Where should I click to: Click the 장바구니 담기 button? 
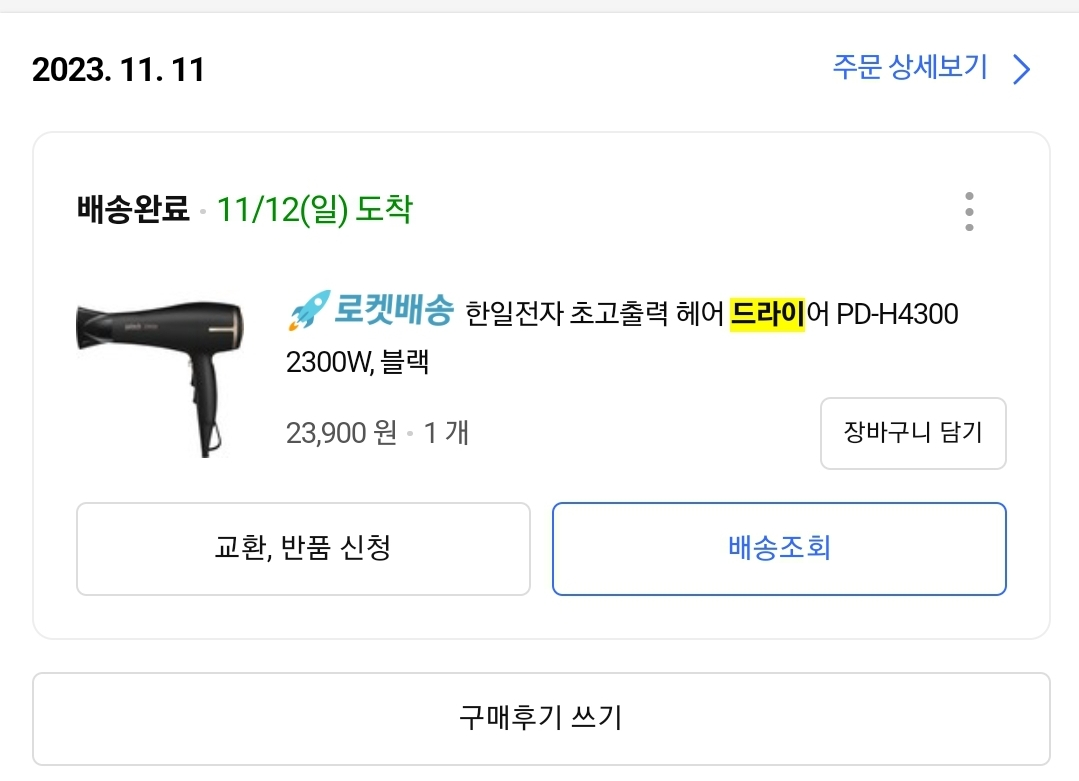click(x=913, y=433)
